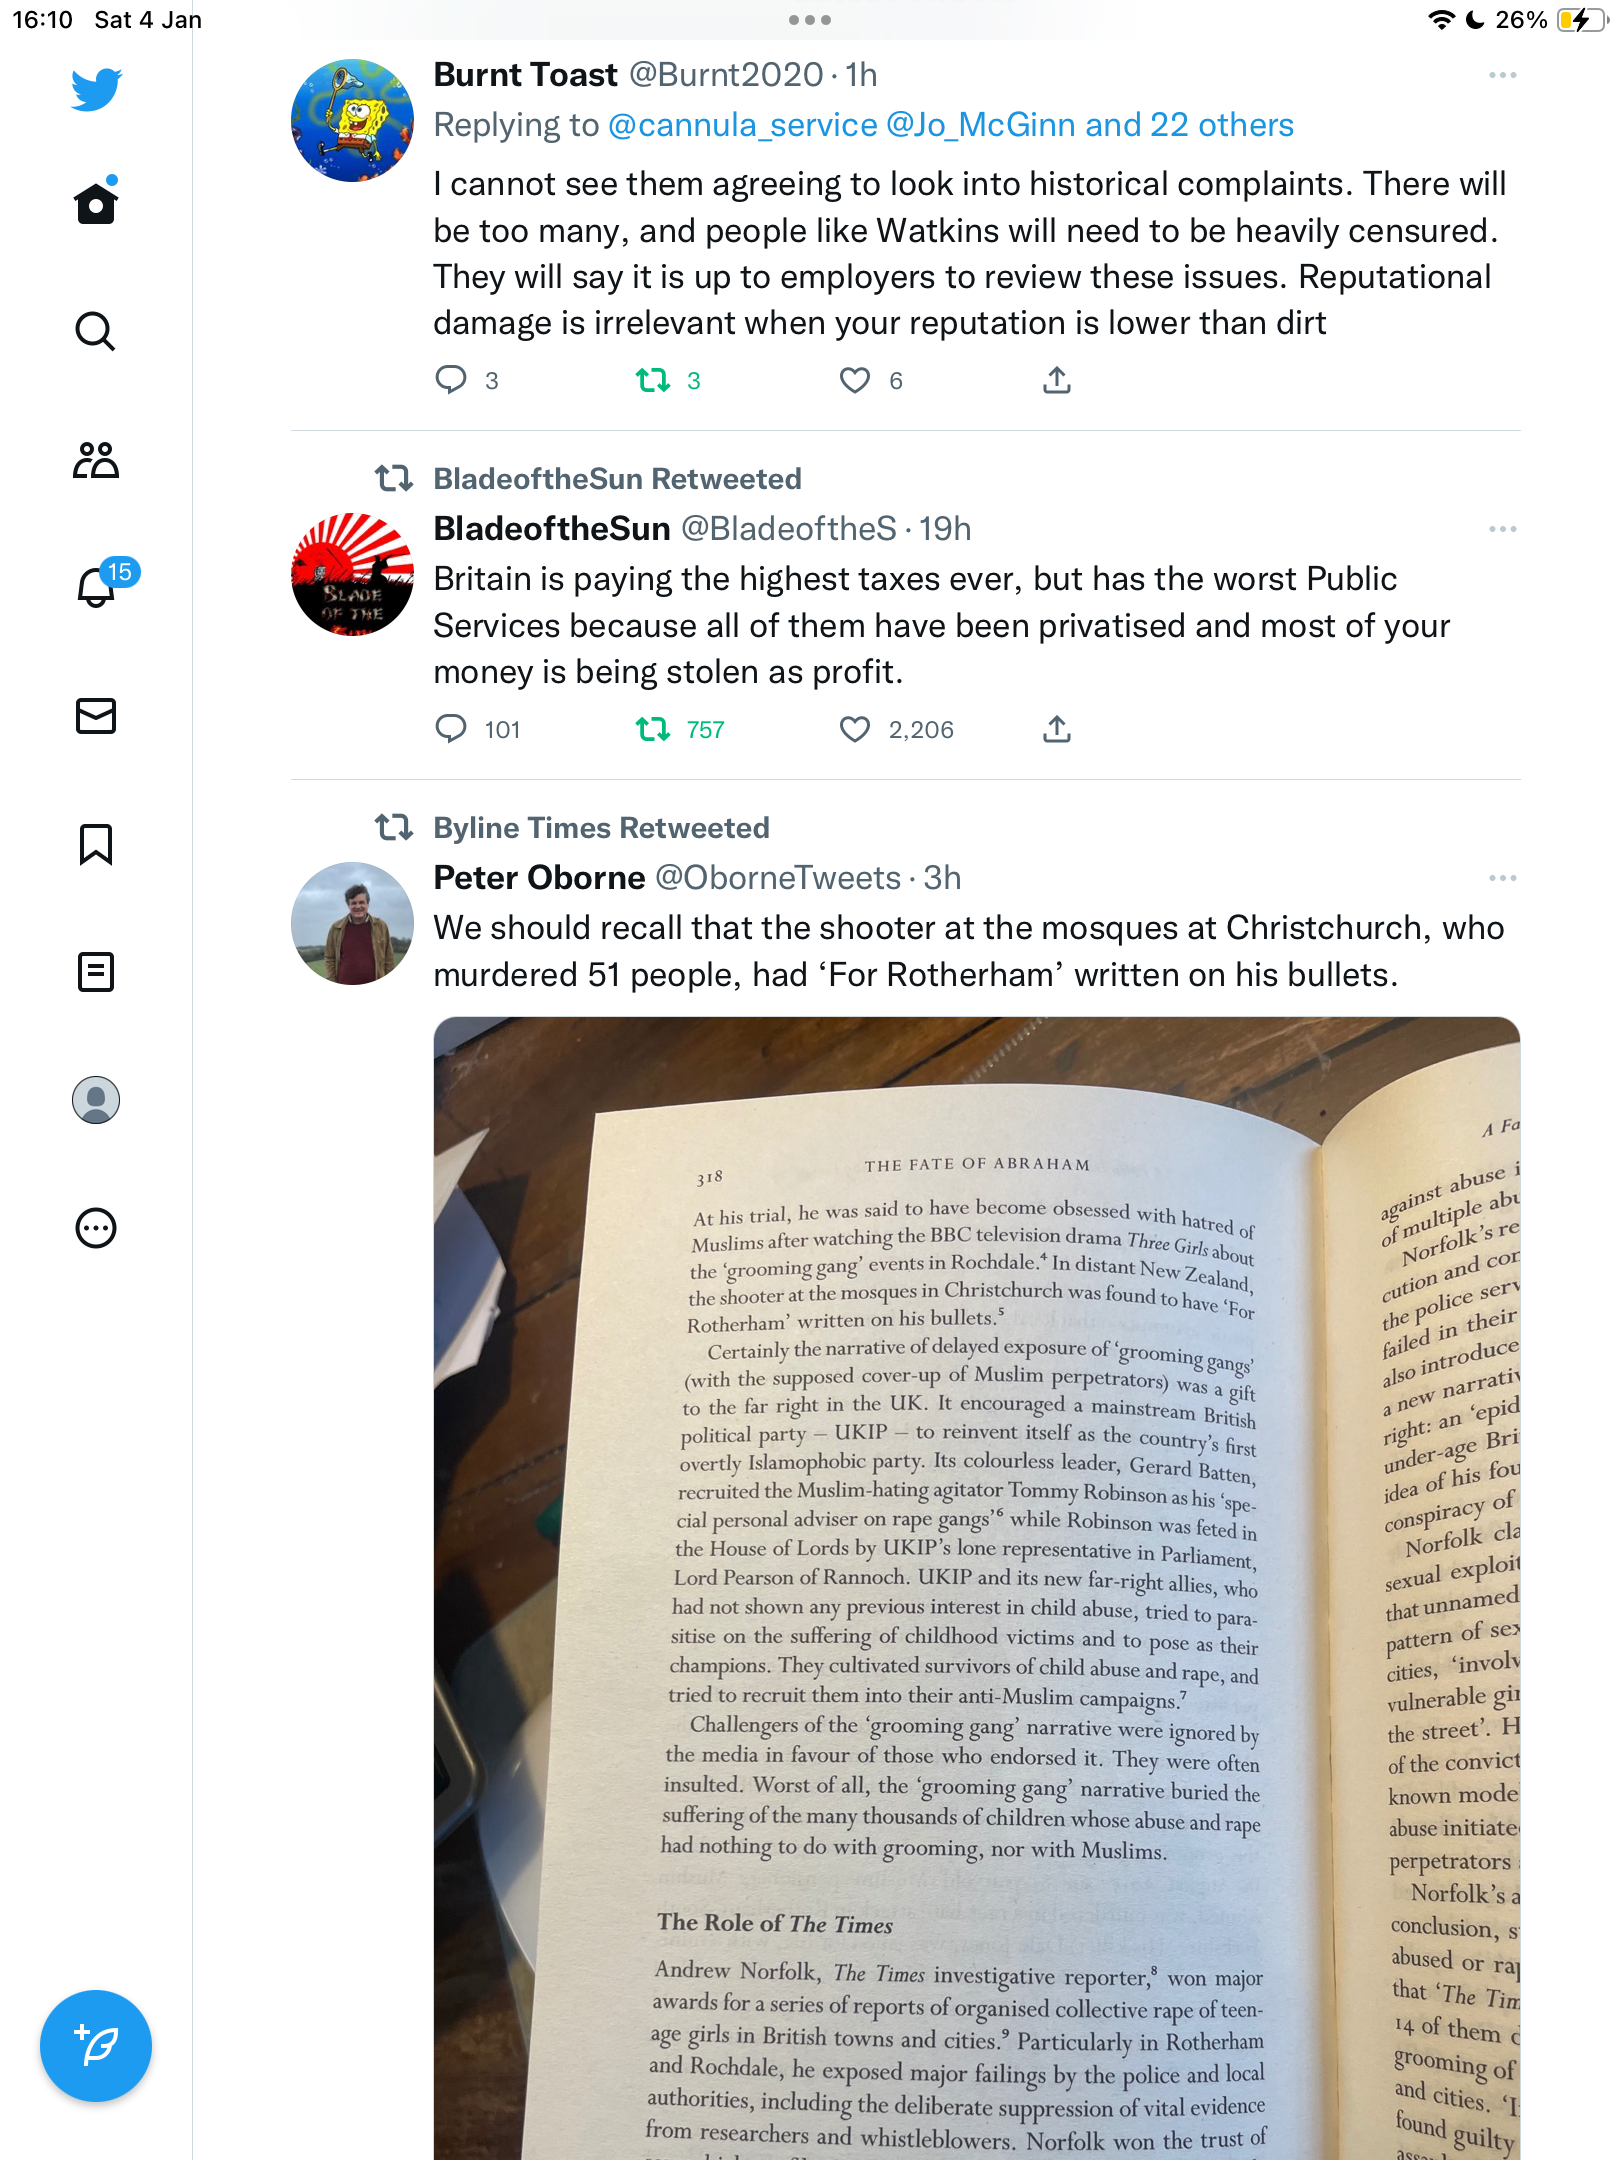Open the Search (magnifying glass) icon

tap(96, 331)
